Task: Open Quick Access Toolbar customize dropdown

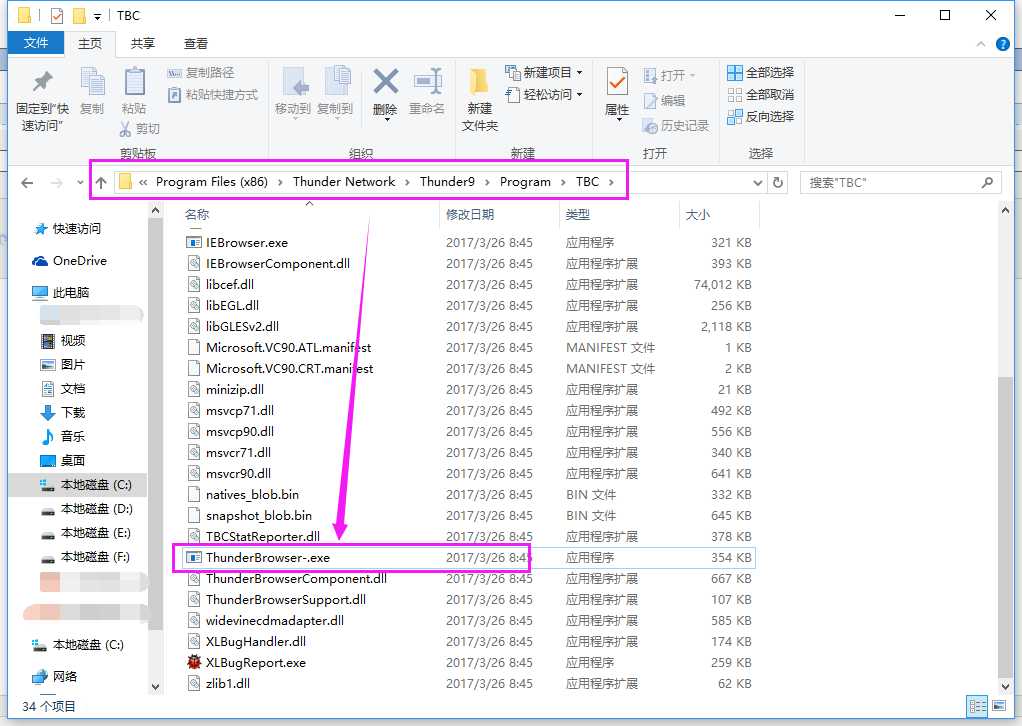Action: (97, 16)
